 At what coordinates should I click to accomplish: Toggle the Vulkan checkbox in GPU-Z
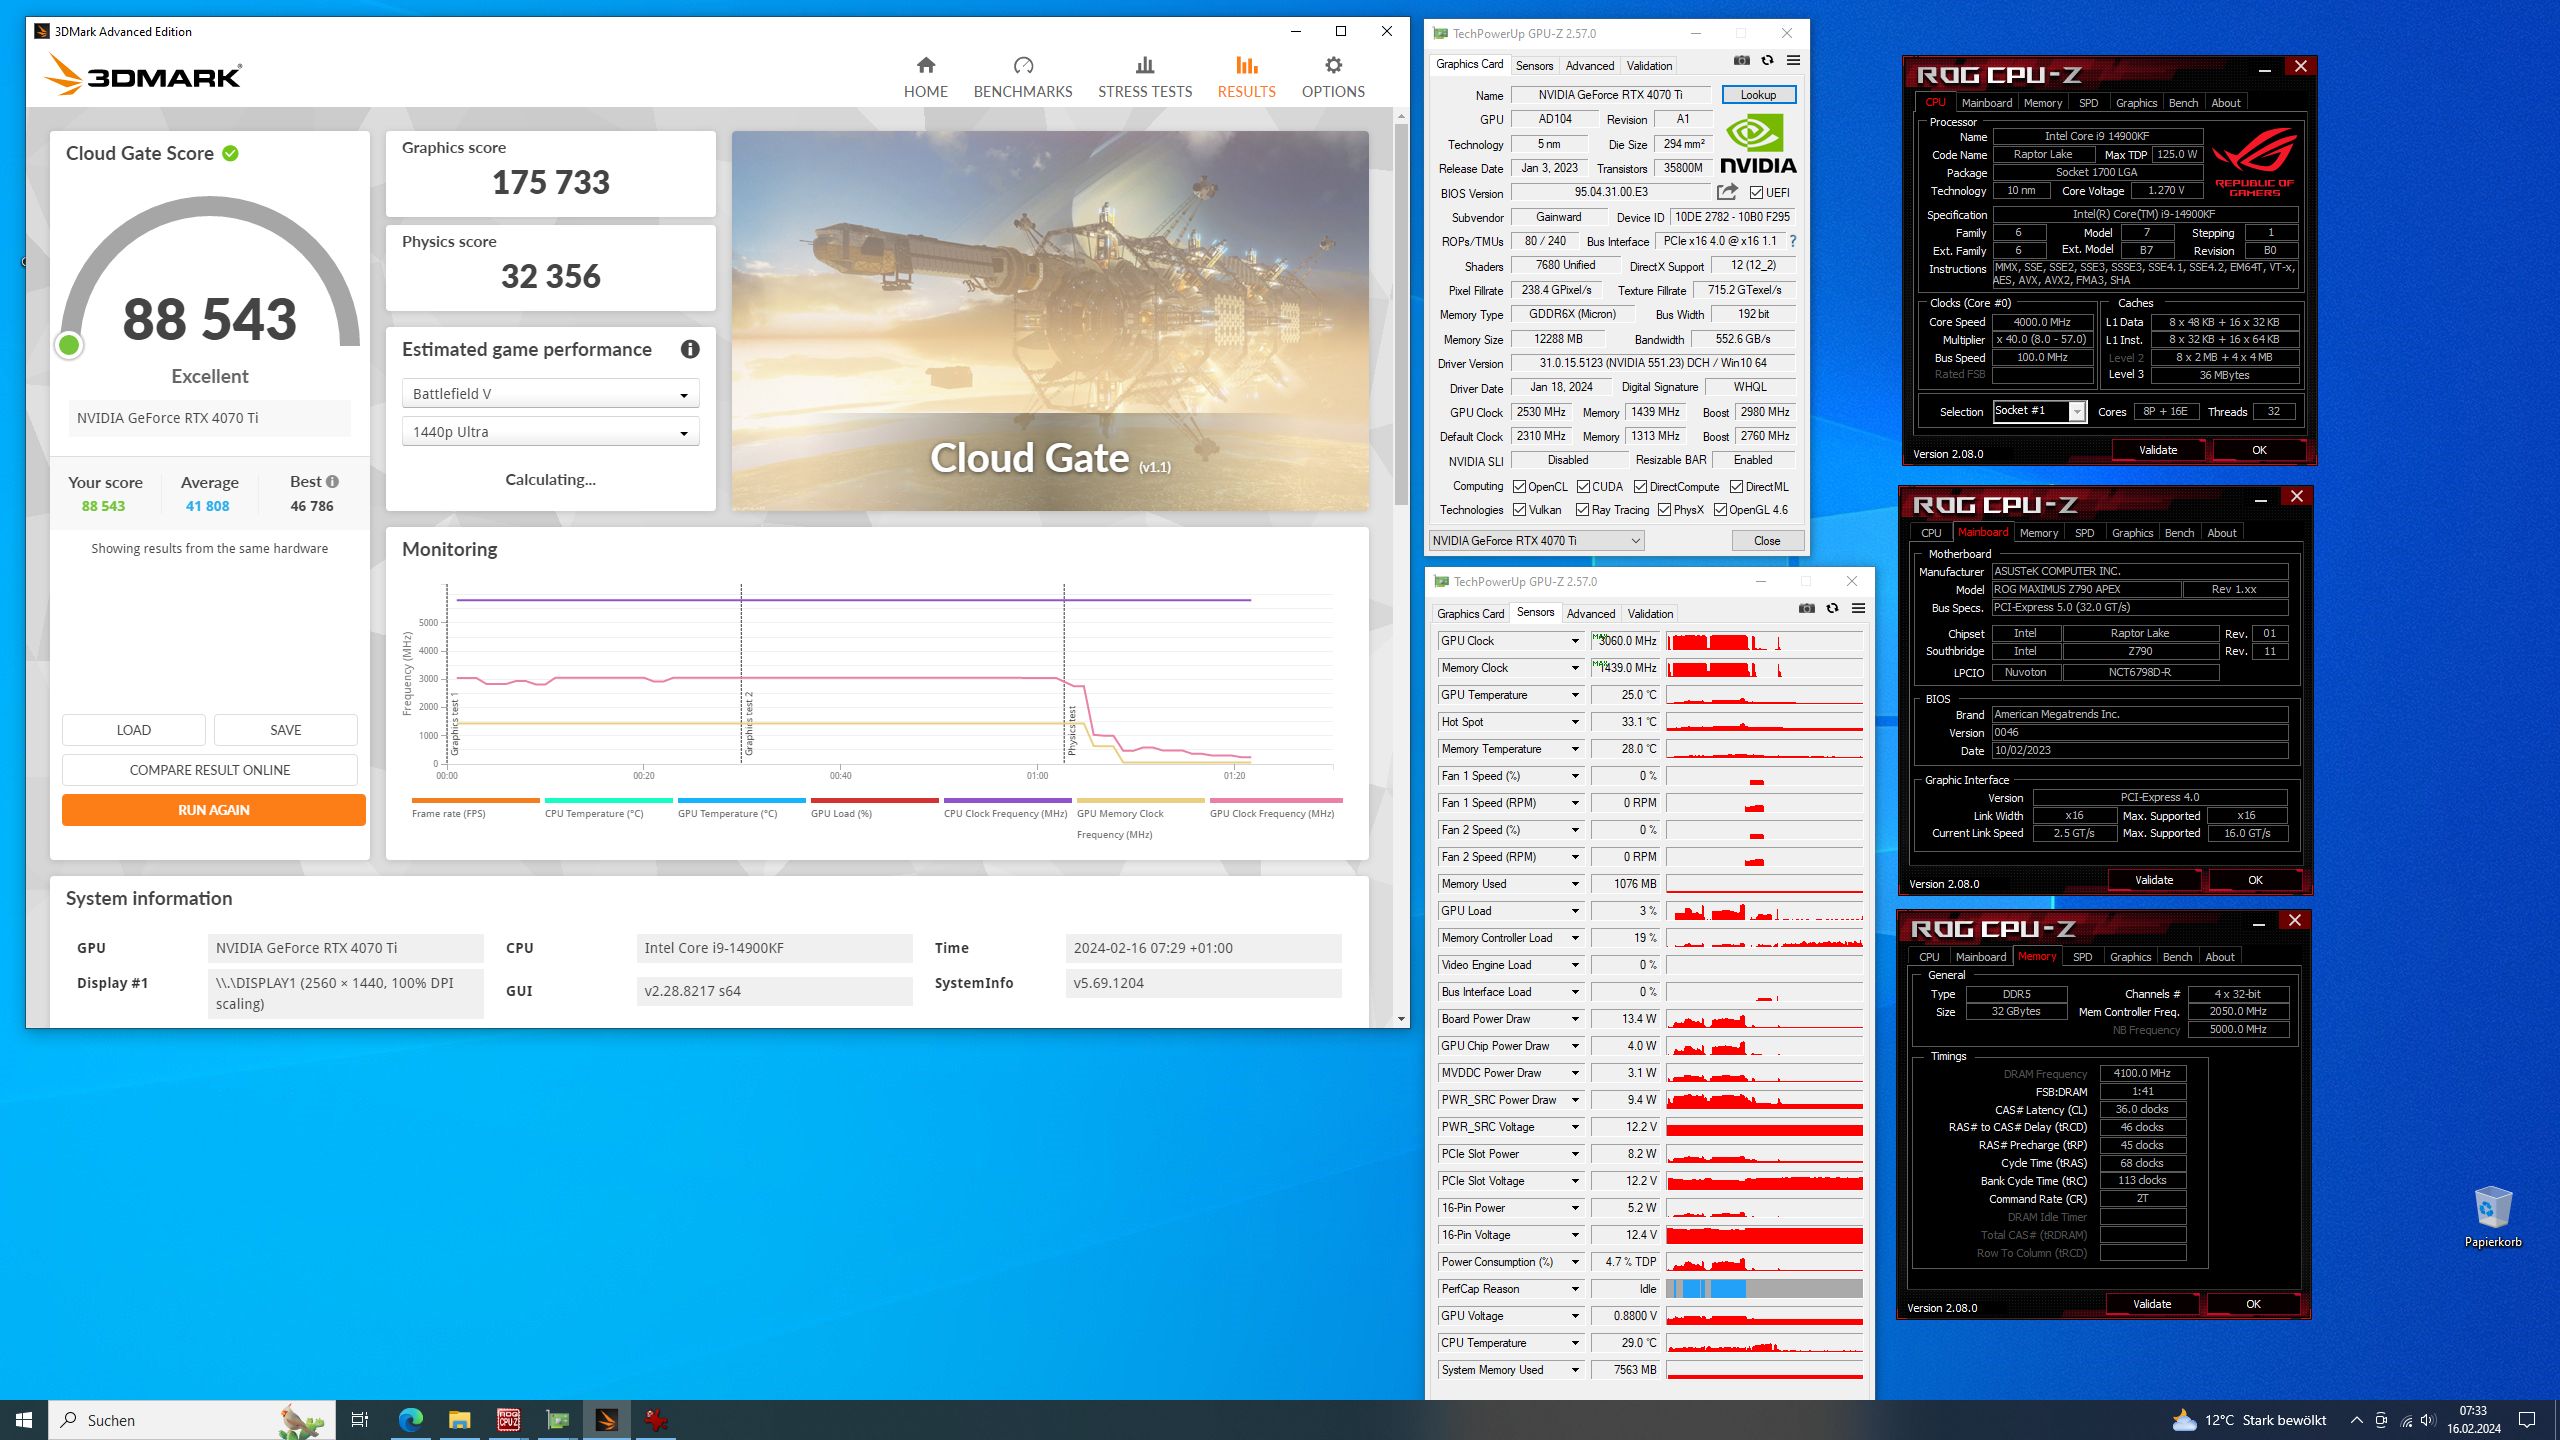(x=1519, y=510)
